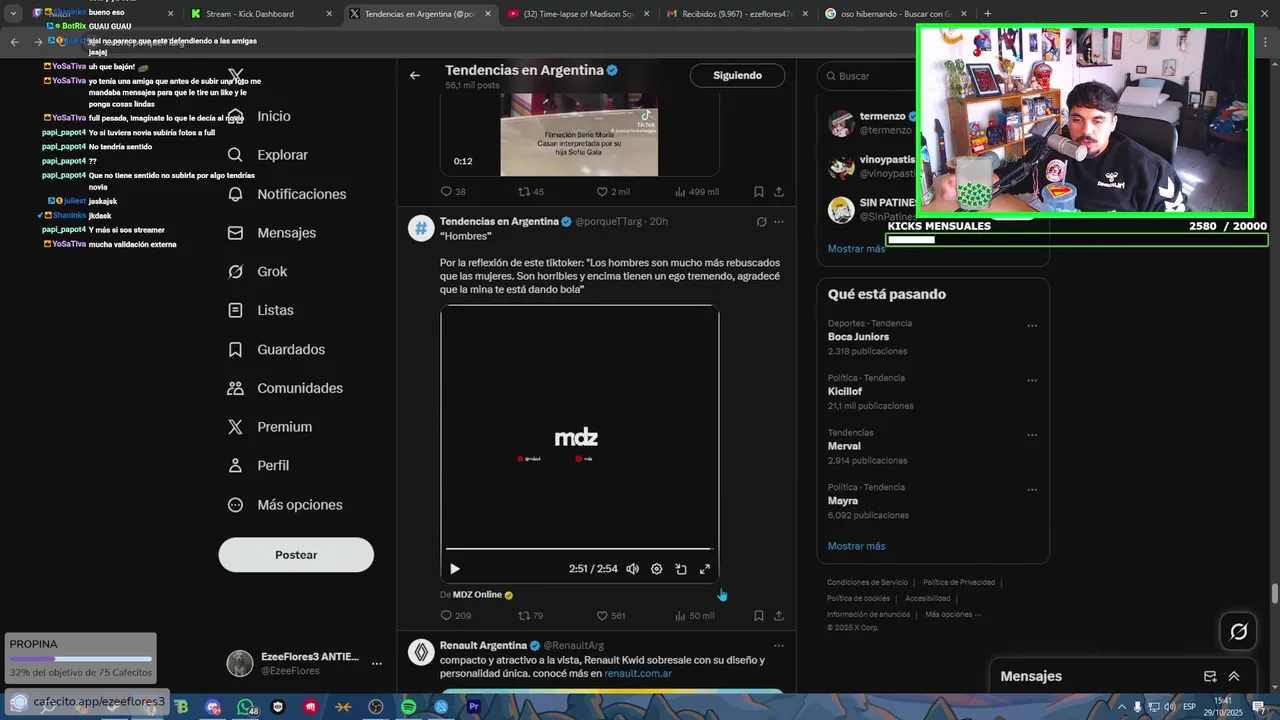Viewport: 1280px width, 720px height.
Task: Open options for Merval trend
Action: coord(1032,436)
